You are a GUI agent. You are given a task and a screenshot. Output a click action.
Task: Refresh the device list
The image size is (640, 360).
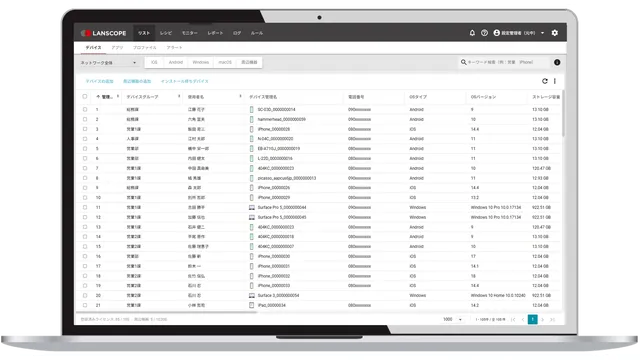coord(544,81)
